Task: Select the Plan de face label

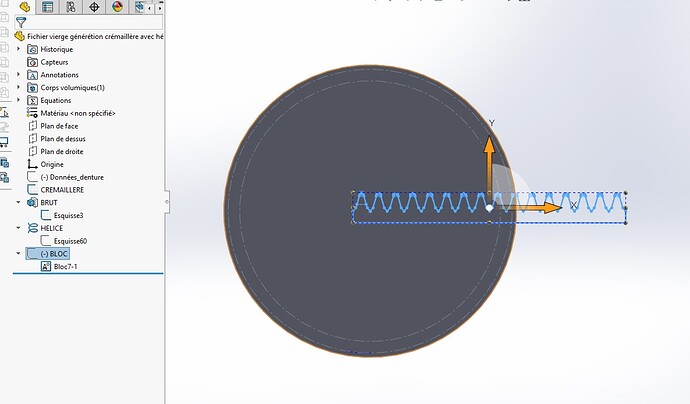Action: pos(59,126)
